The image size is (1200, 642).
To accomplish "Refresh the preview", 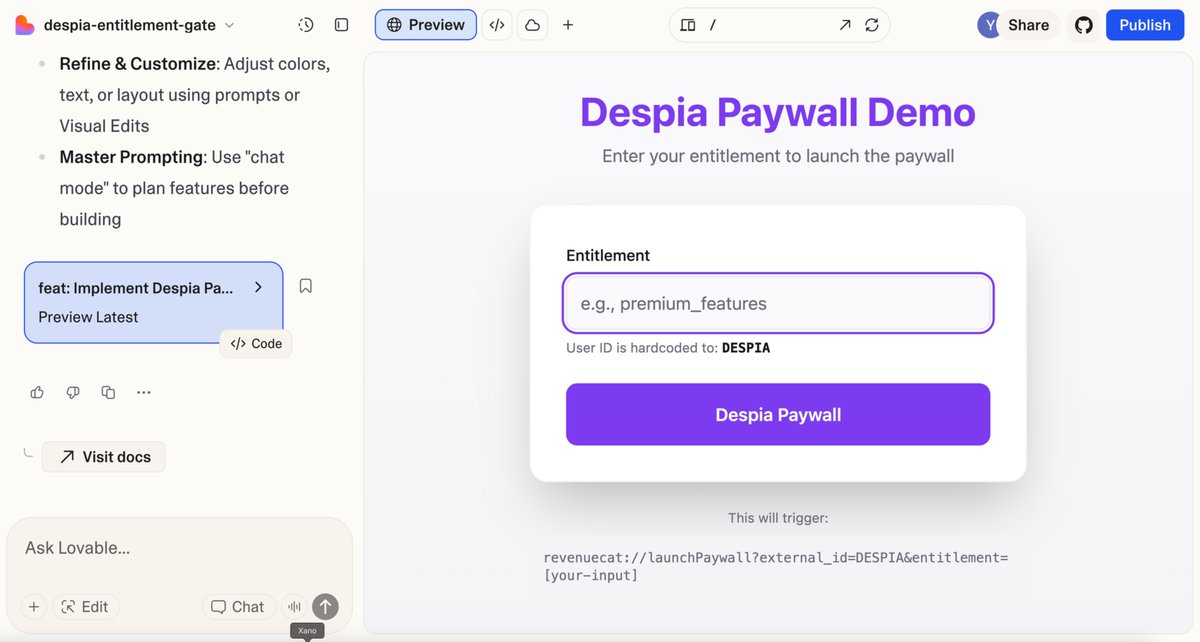I will pyautogui.click(x=872, y=25).
